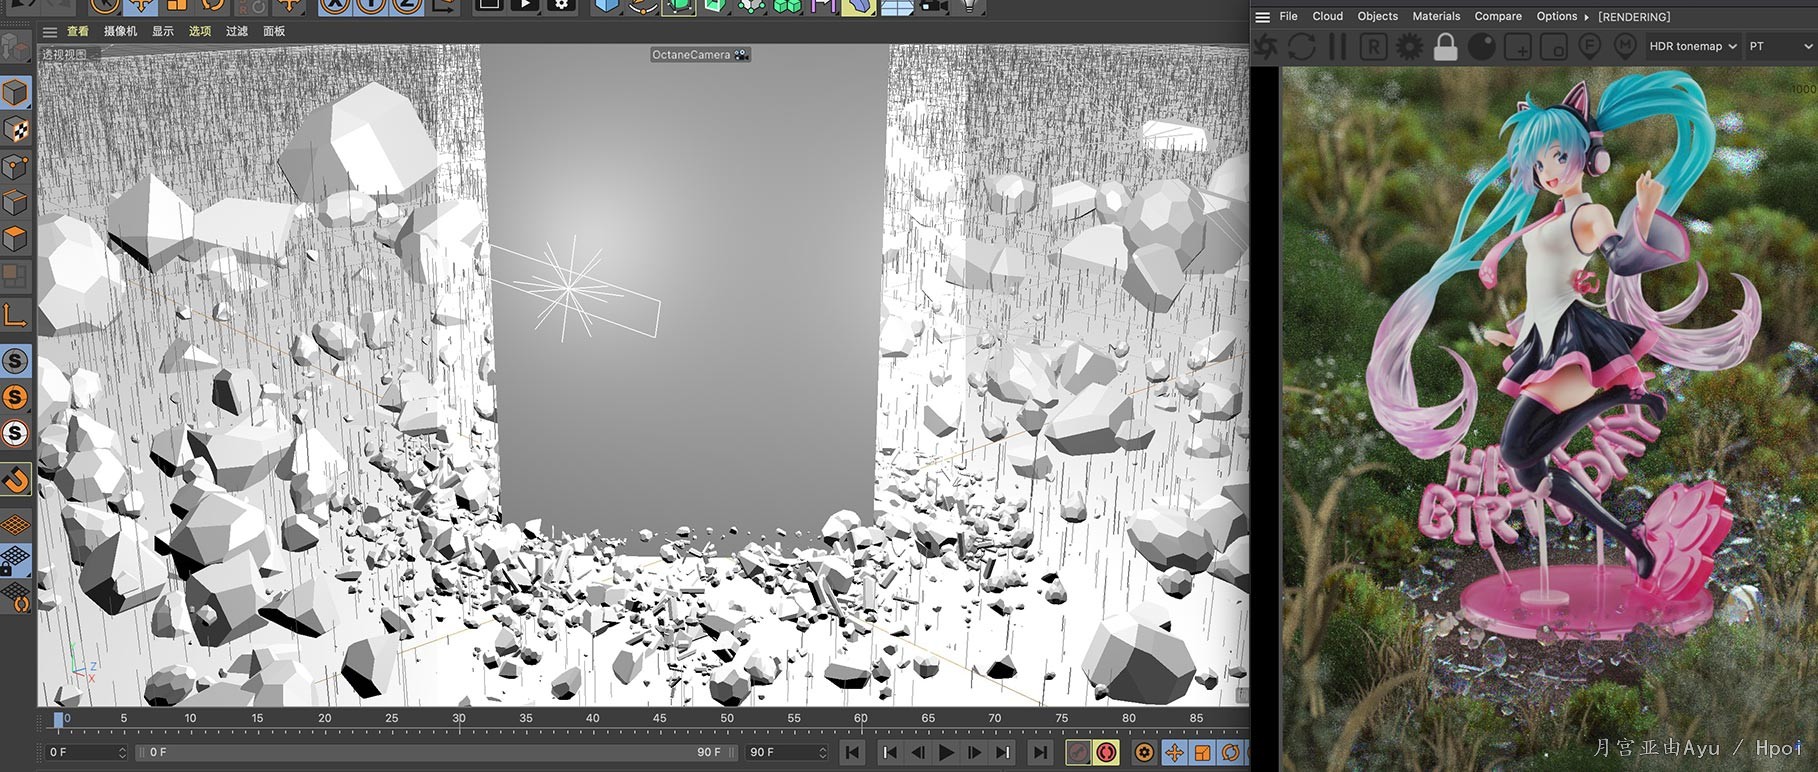
Task: Restart render with circular arrows icon
Action: click(1301, 46)
